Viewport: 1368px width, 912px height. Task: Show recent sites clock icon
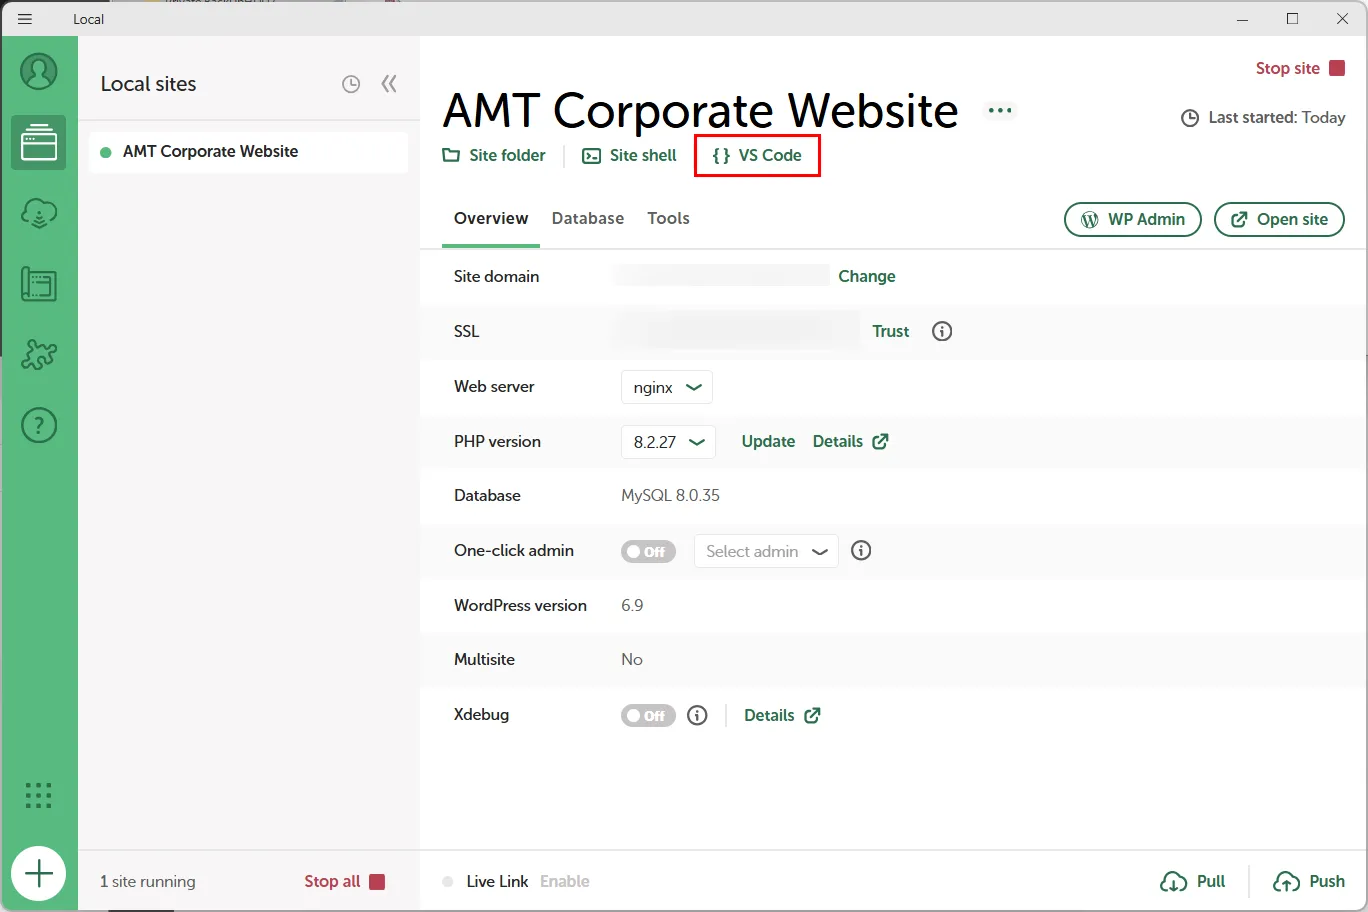pos(351,85)
